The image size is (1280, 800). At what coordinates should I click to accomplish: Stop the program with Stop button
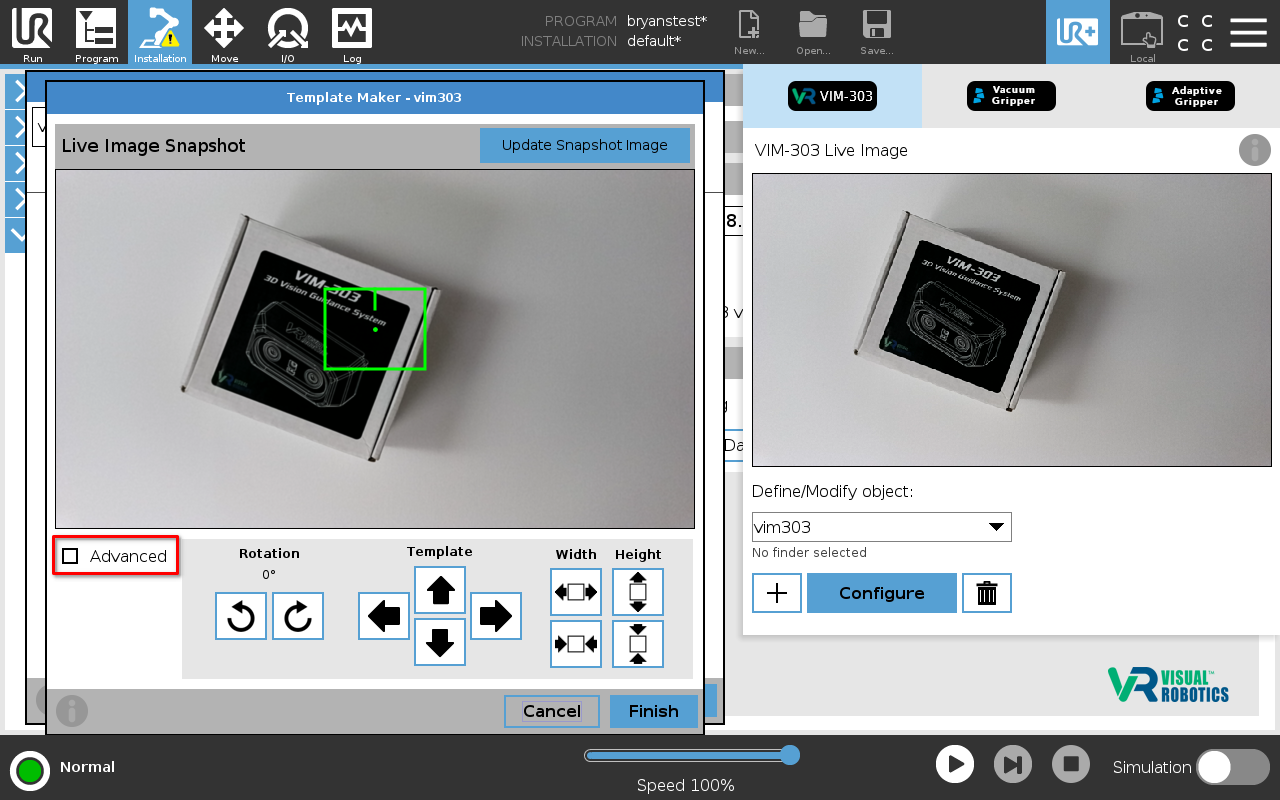tap(1071, 765)
